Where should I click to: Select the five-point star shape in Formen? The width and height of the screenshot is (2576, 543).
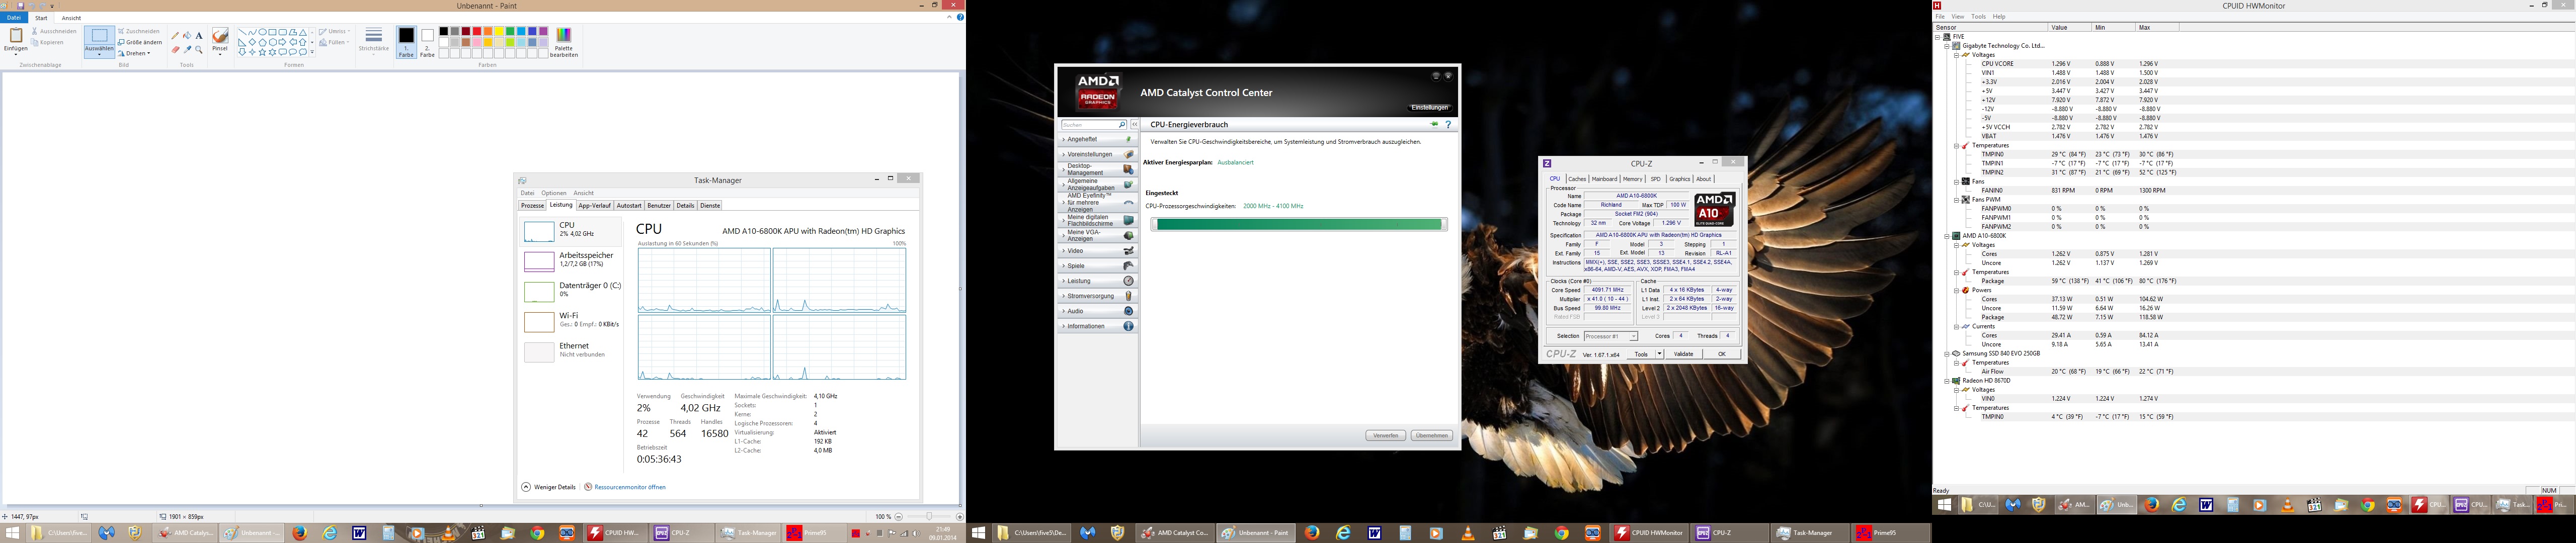point(262,52)
